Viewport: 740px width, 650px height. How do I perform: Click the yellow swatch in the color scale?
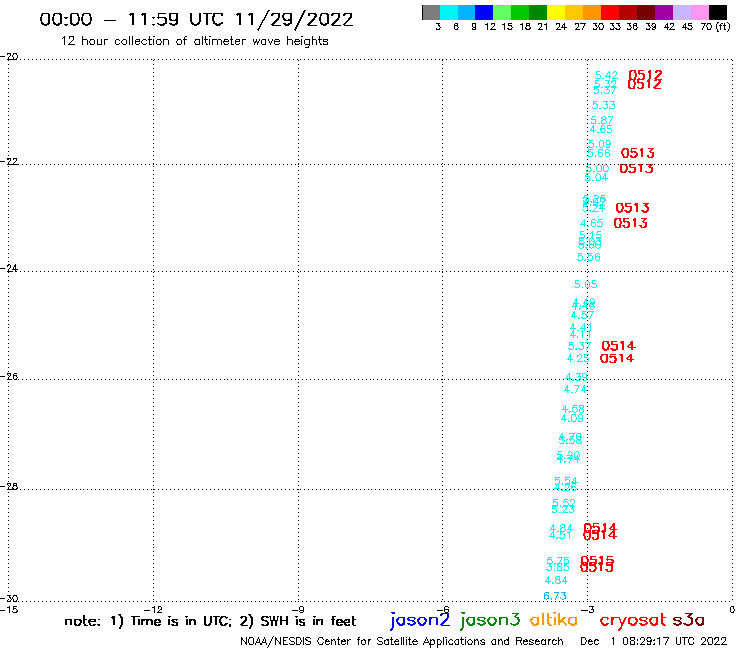coord(556,12)
